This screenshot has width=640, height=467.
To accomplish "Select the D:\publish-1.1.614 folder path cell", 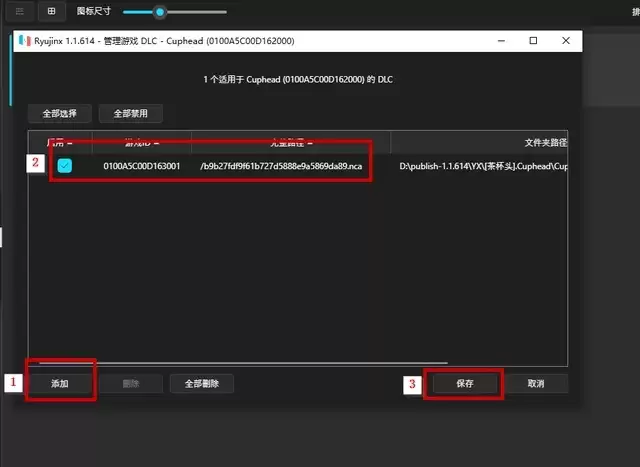I will (x=483, y=166).
